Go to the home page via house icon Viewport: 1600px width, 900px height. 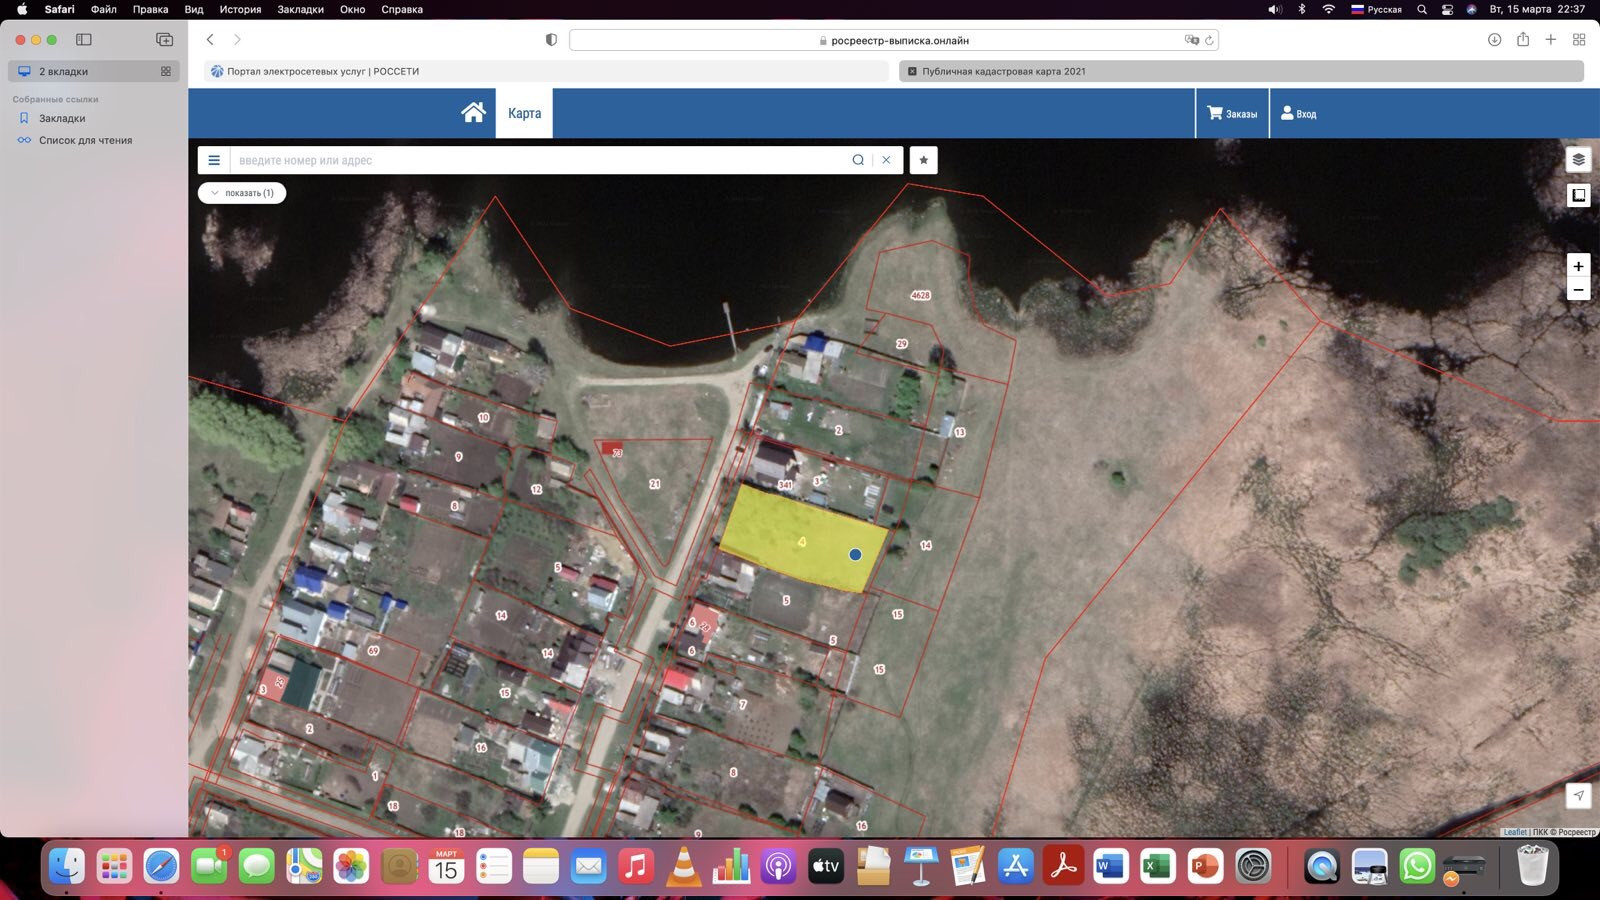(473, 113)
